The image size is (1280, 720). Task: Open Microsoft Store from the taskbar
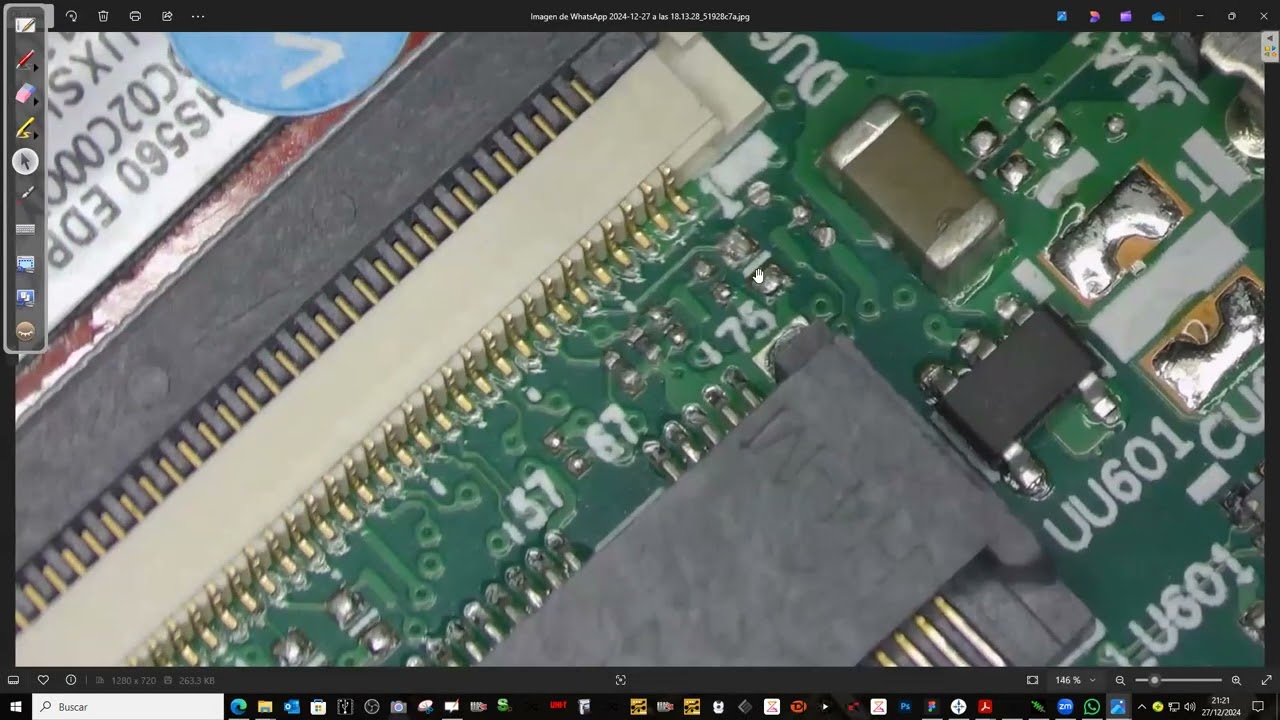pyautogui.click(x=318, y=706)
